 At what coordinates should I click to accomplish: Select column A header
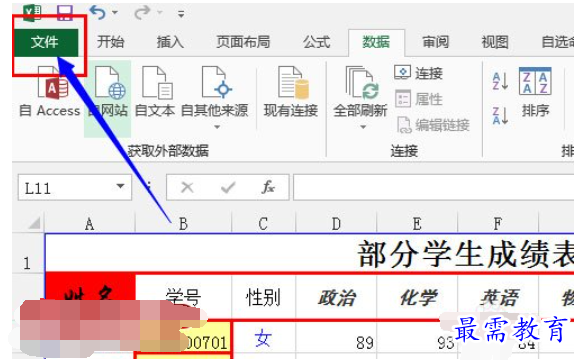[90, 224]
